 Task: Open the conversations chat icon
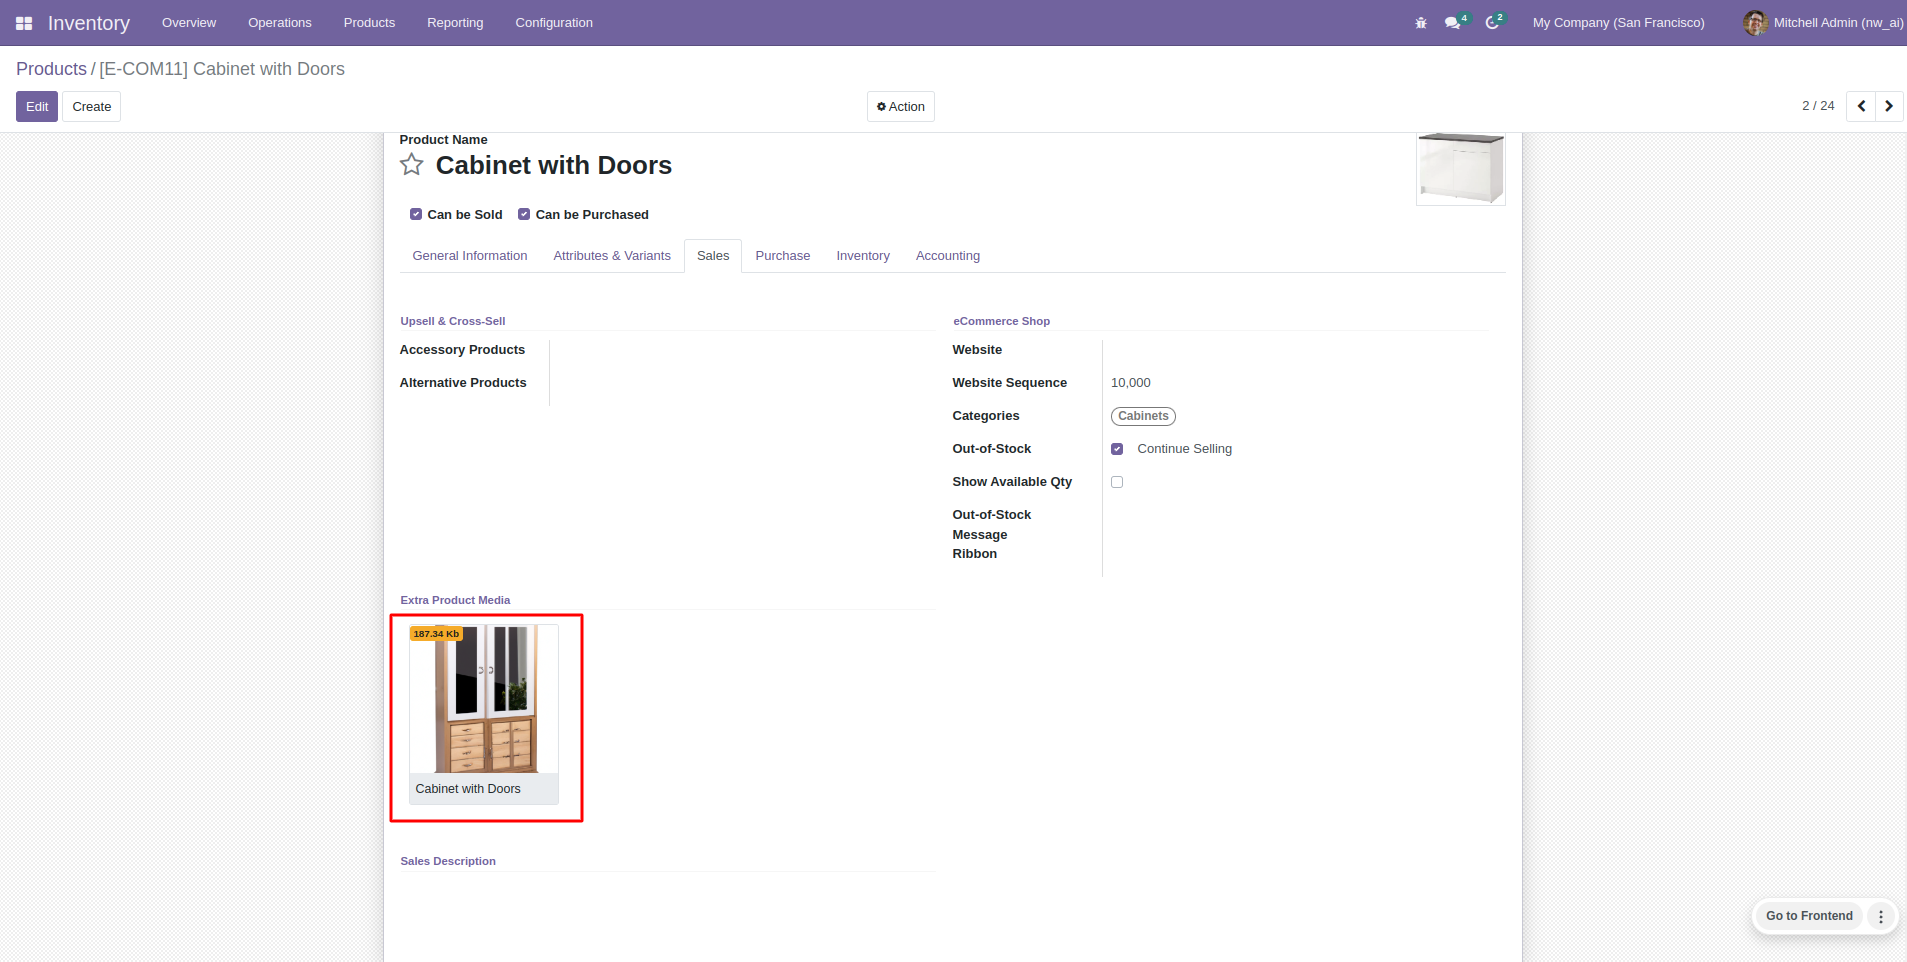point(1453,23)
